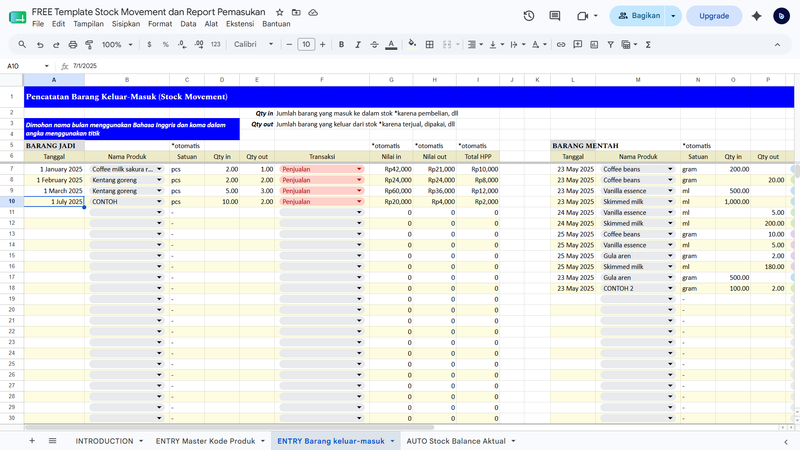Open version history clock icon
Image resolution: width=800 pixels, height=450 pixels.
point(529,16)
